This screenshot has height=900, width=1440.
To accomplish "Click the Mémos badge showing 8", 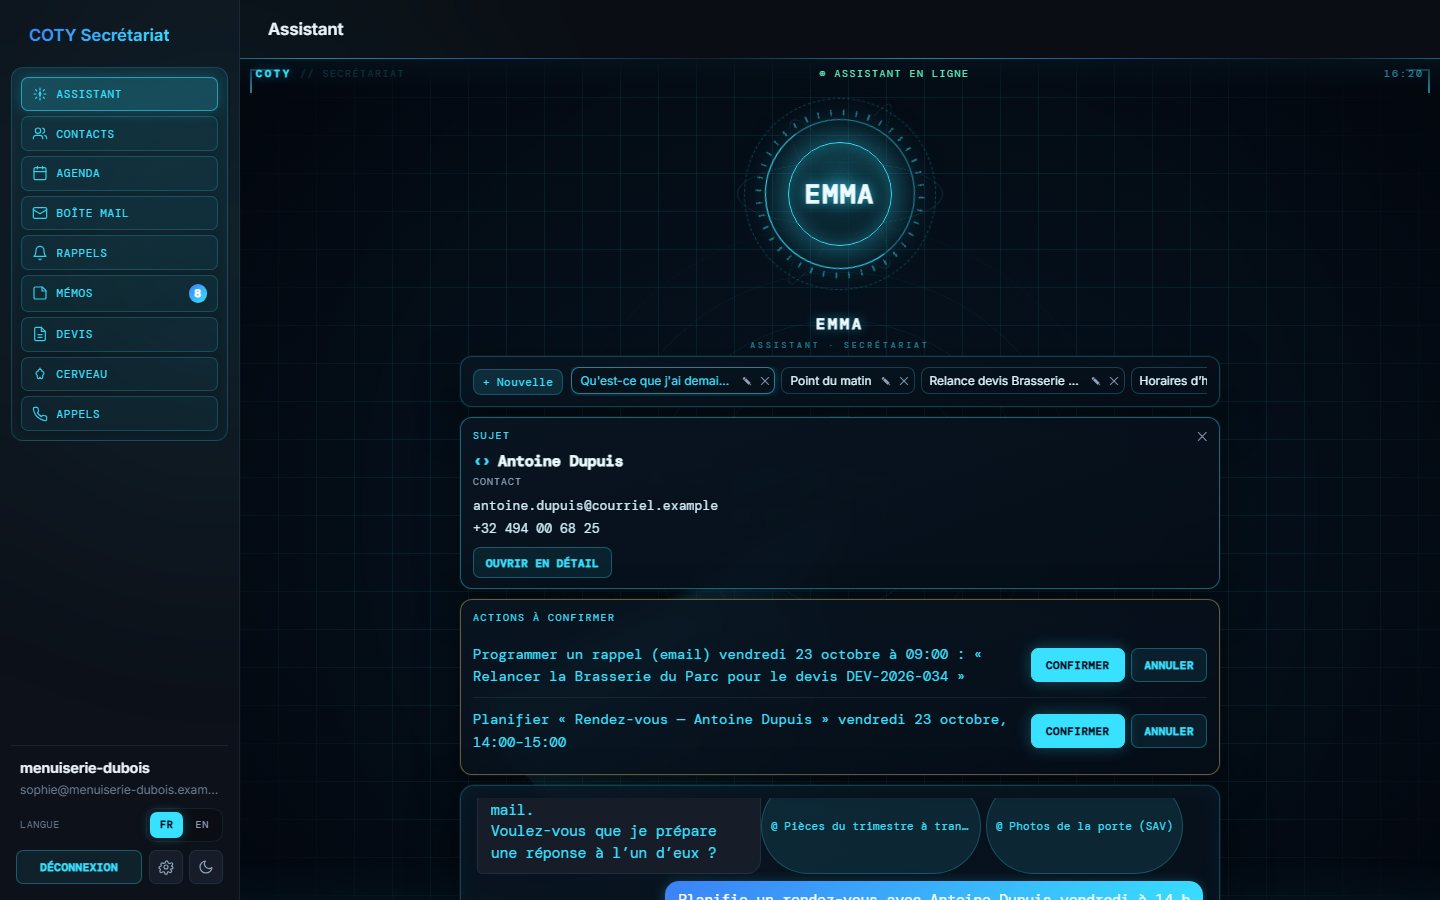I will tap(198, 293).
